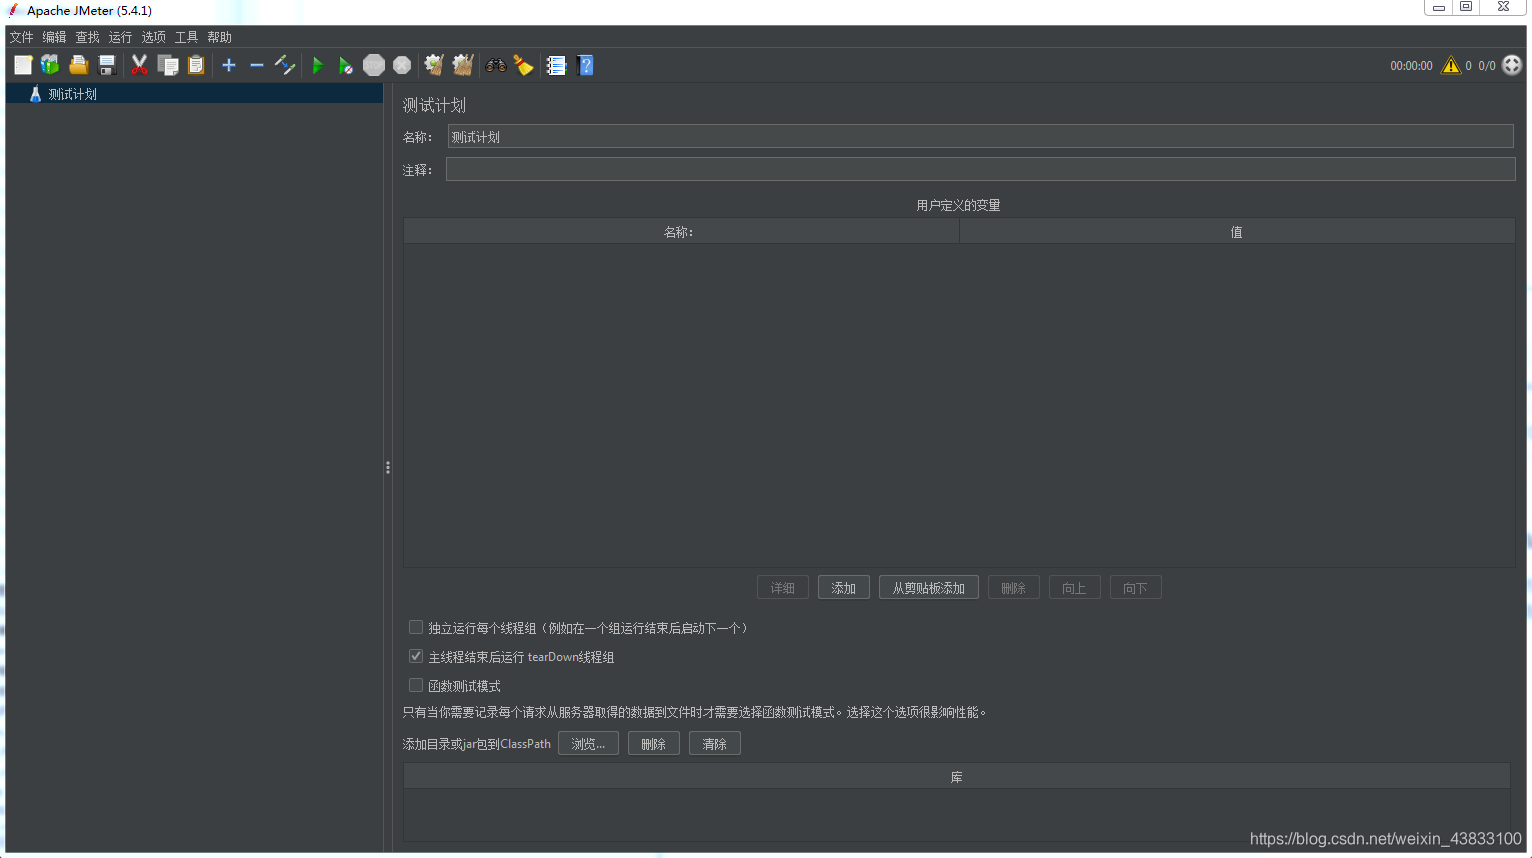Start test without pauses icon
This screenshot has height=858, width=1532.
point(345,65)
